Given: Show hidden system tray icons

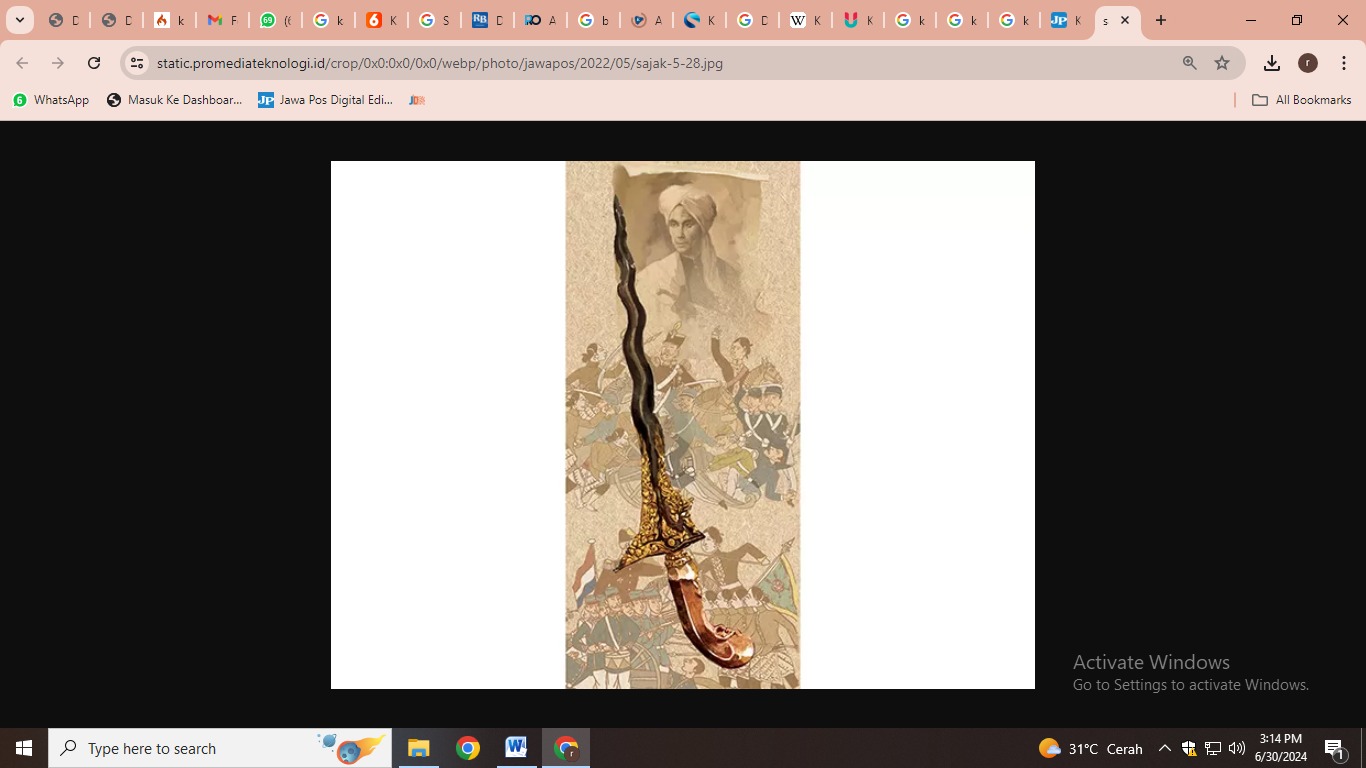Looking at the screenshot, I should (1164, 748).
